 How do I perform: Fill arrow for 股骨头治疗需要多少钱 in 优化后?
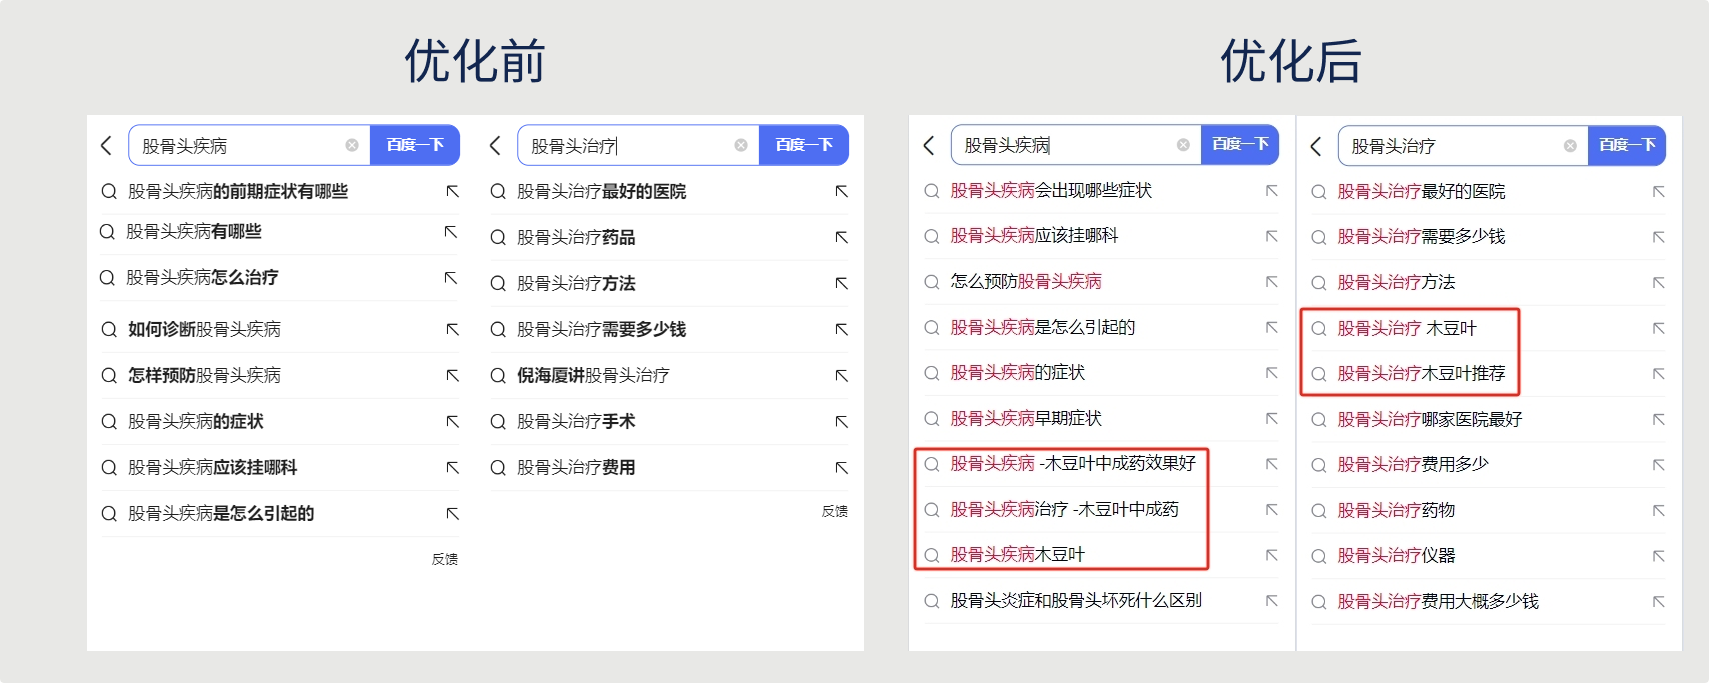(x=1659, y=237)
